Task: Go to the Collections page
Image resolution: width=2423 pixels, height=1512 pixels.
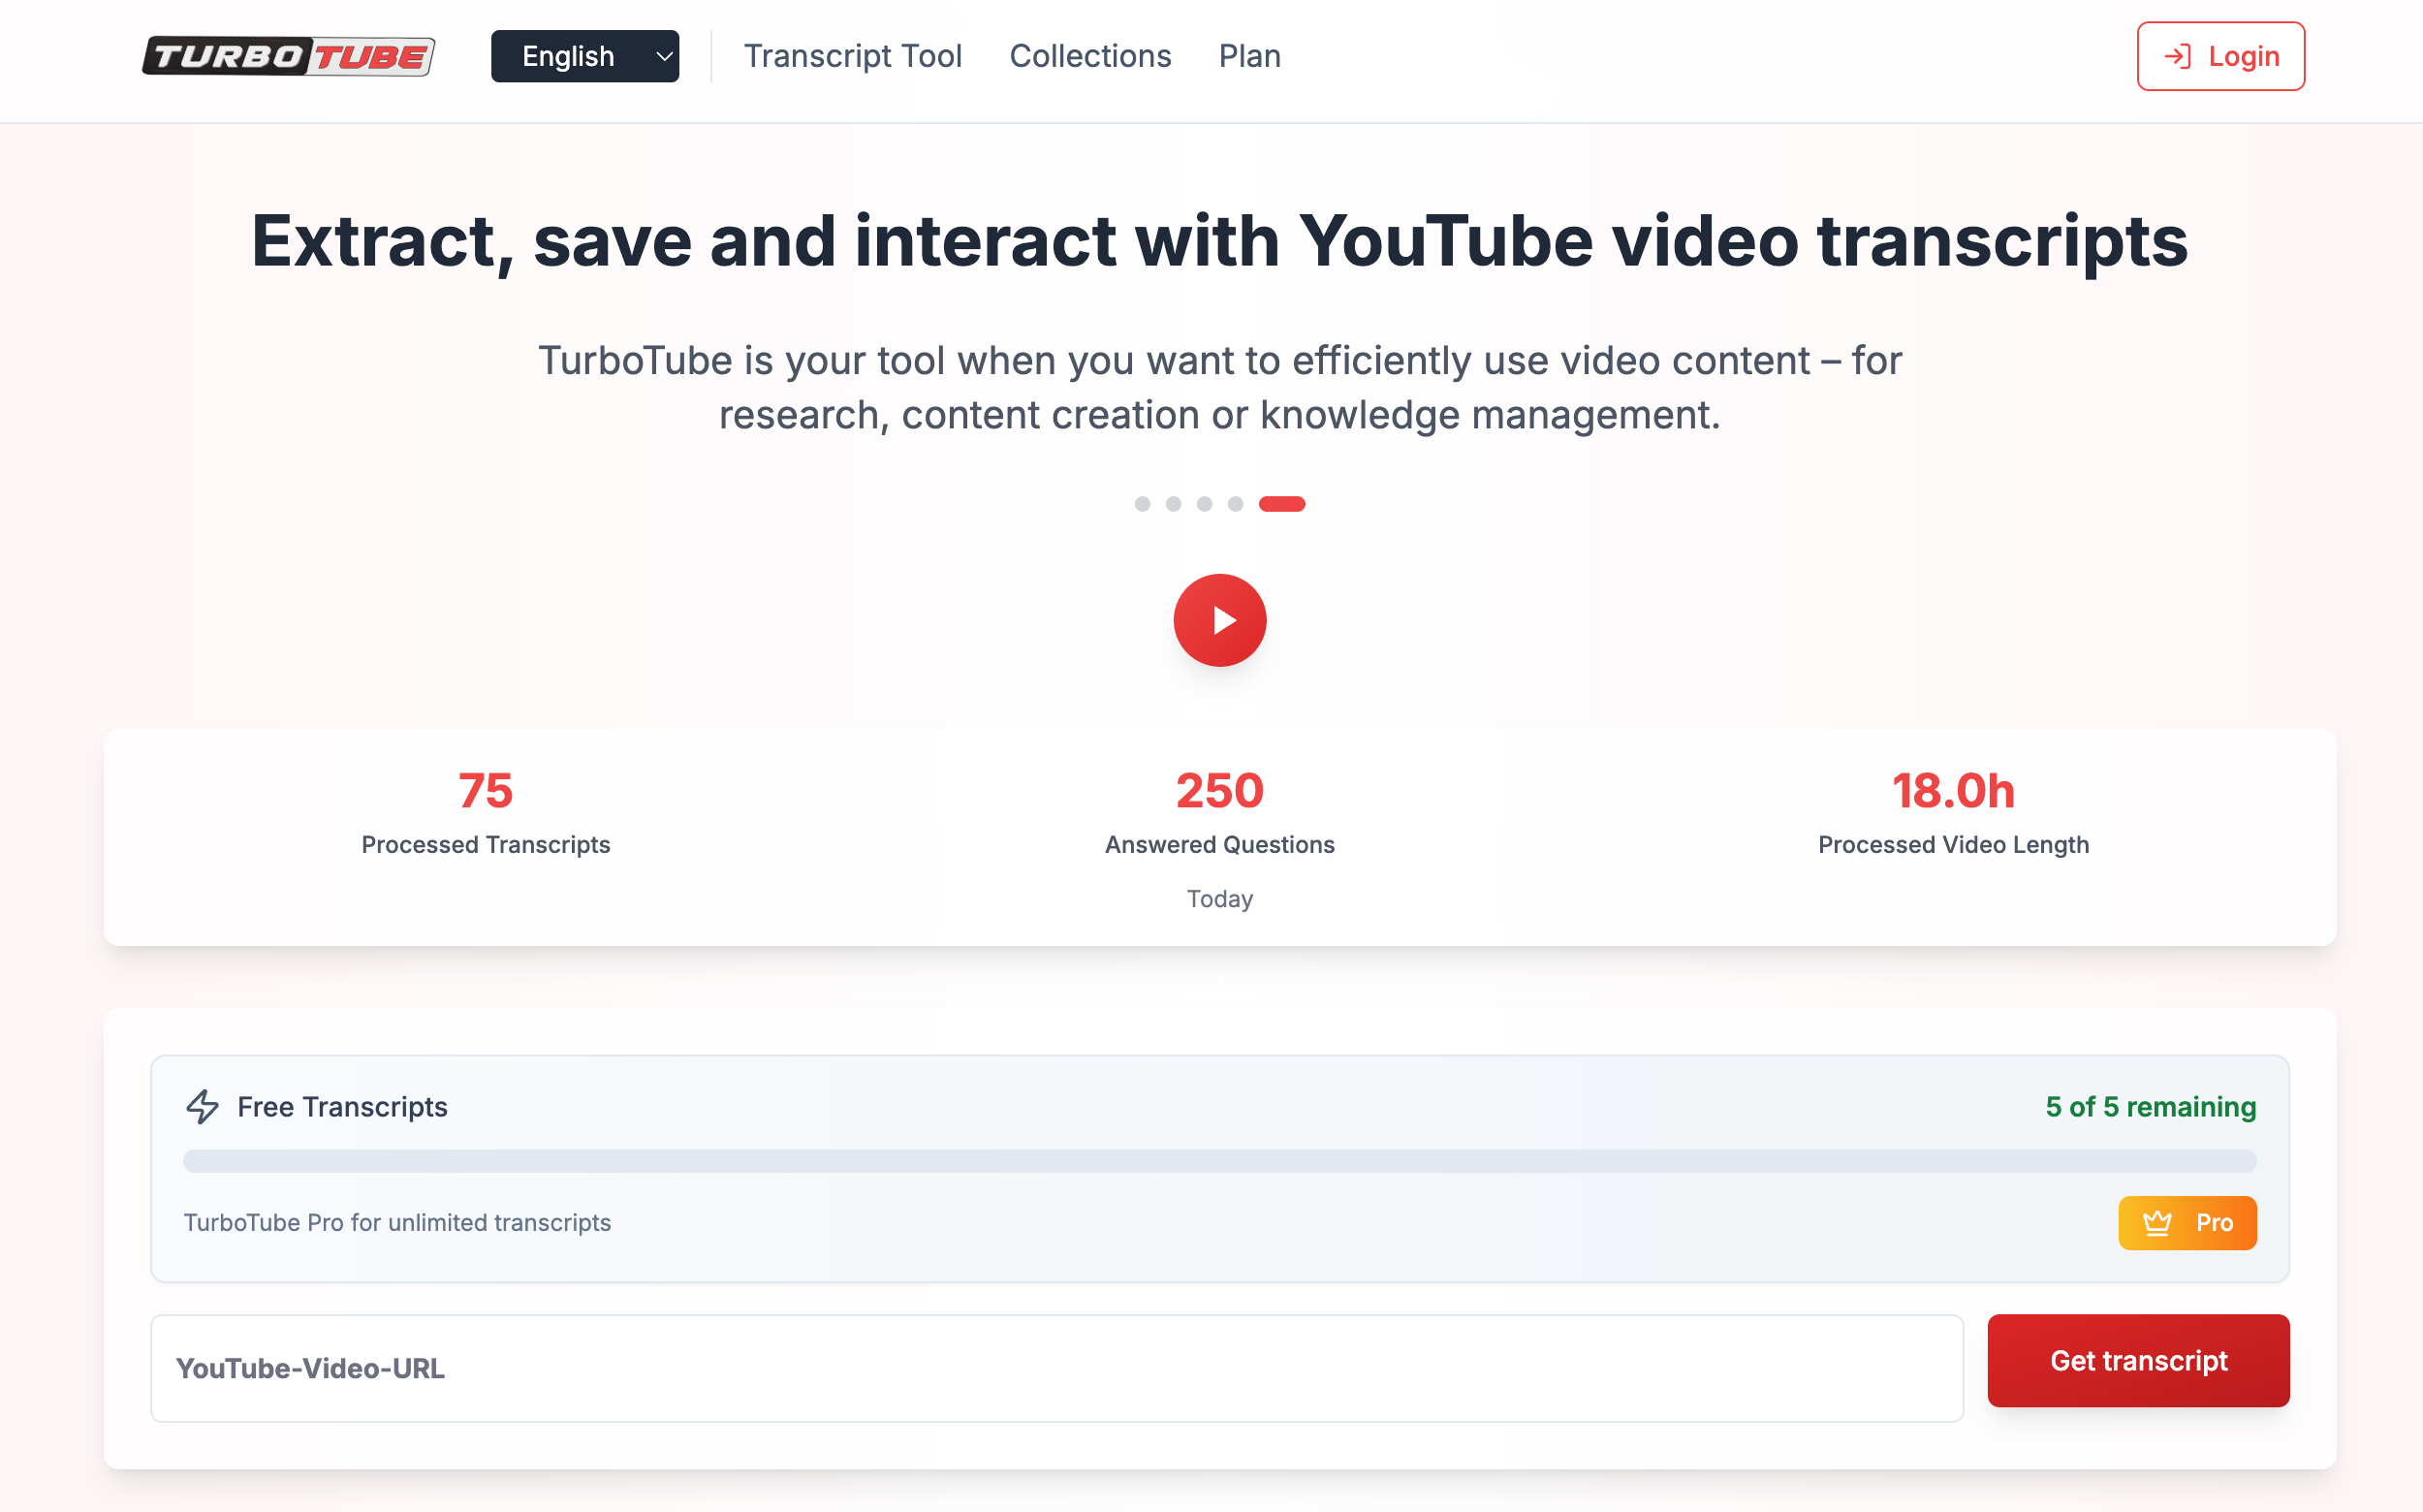Action: [1090, 56]
